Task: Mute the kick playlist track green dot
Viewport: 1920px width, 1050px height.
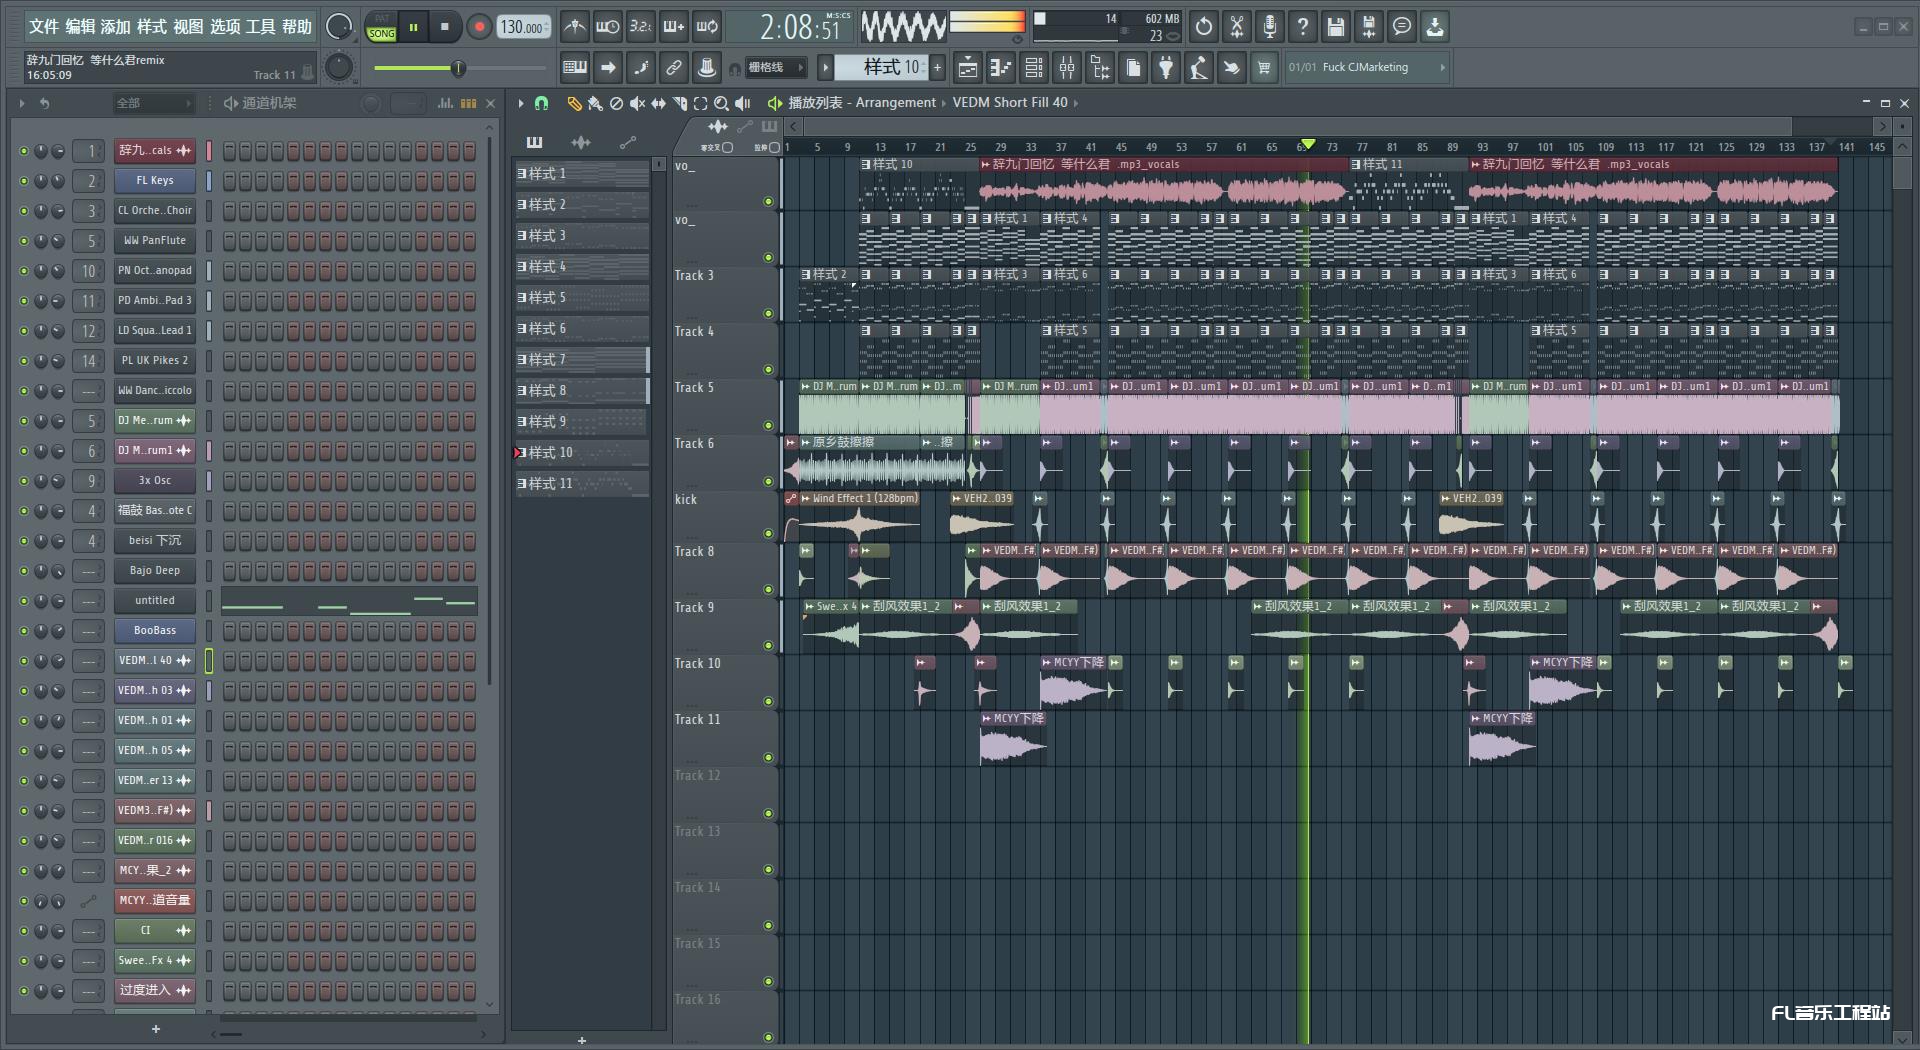Action: point(768,534)
